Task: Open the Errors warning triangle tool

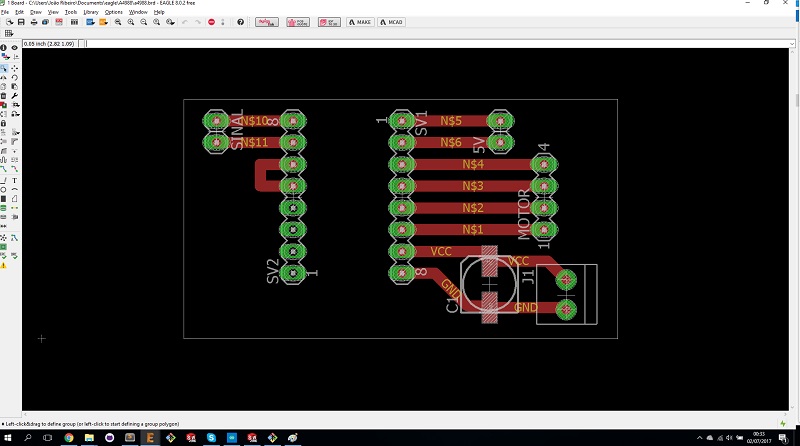Action: (4, 266)
